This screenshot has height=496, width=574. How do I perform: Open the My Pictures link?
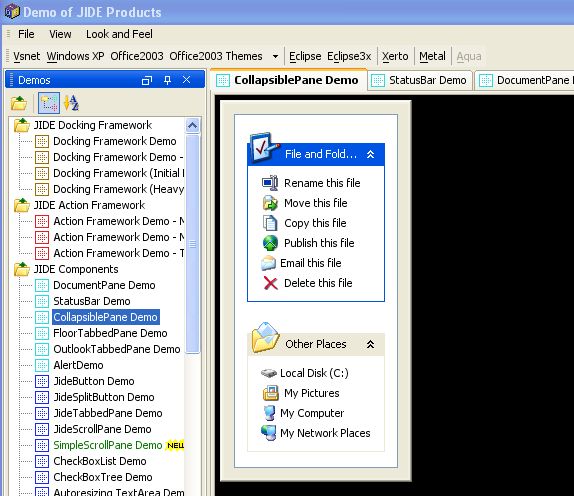pyautogui.click(x=312, y=393)
